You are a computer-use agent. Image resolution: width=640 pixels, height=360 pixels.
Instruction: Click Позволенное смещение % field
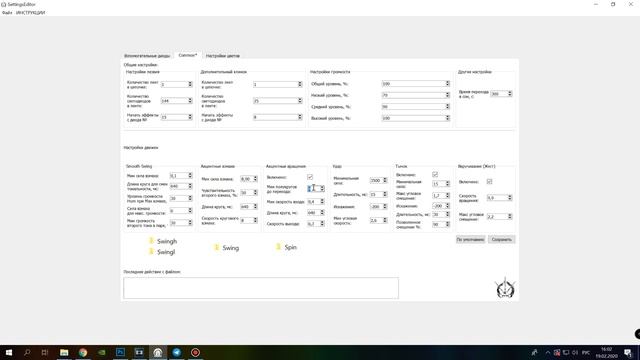tap(441, 224)
